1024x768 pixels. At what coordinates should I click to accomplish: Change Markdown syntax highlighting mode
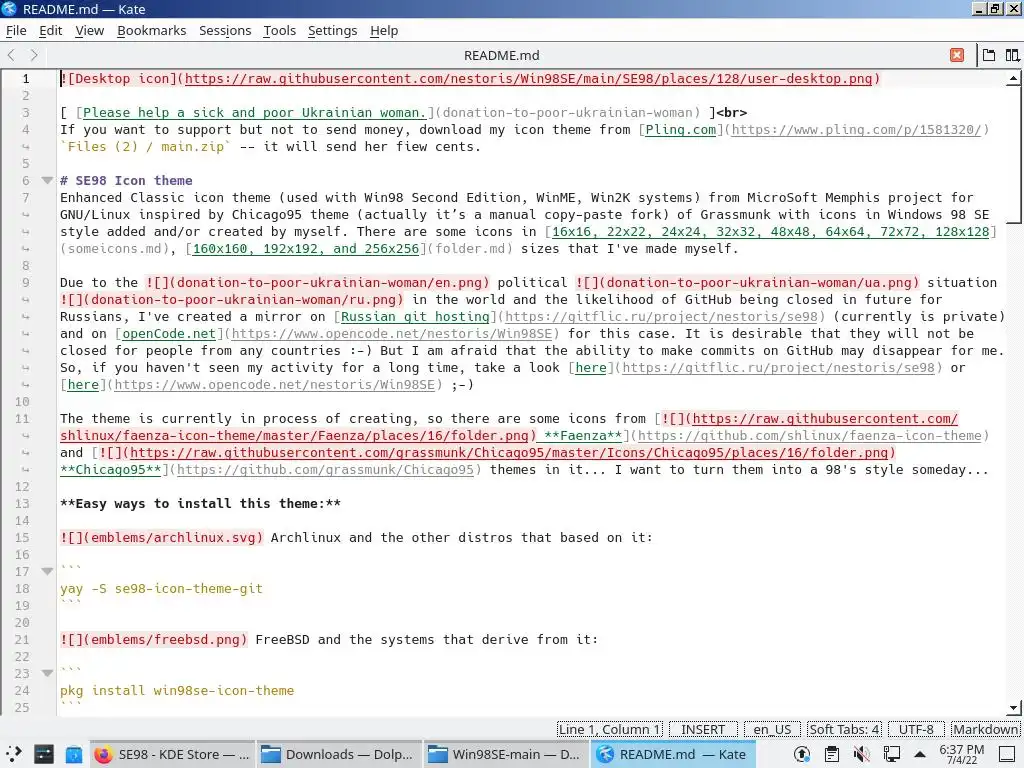pos(985,729)
